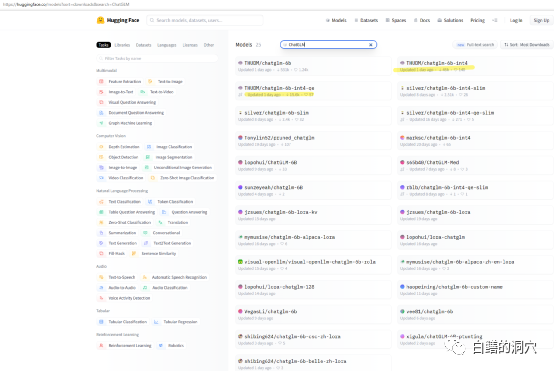
Task: Open the VegasLi/chatglm-6b model card
Action: (313, 315)
